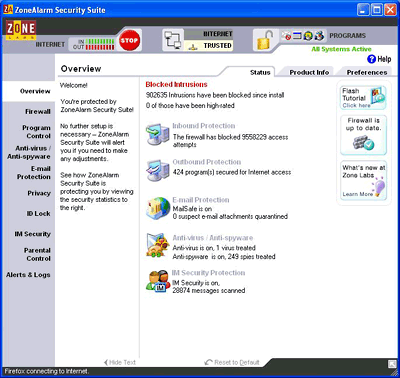Open Anti-virus / Anti-spyware in the sidebar

point(29,152)
